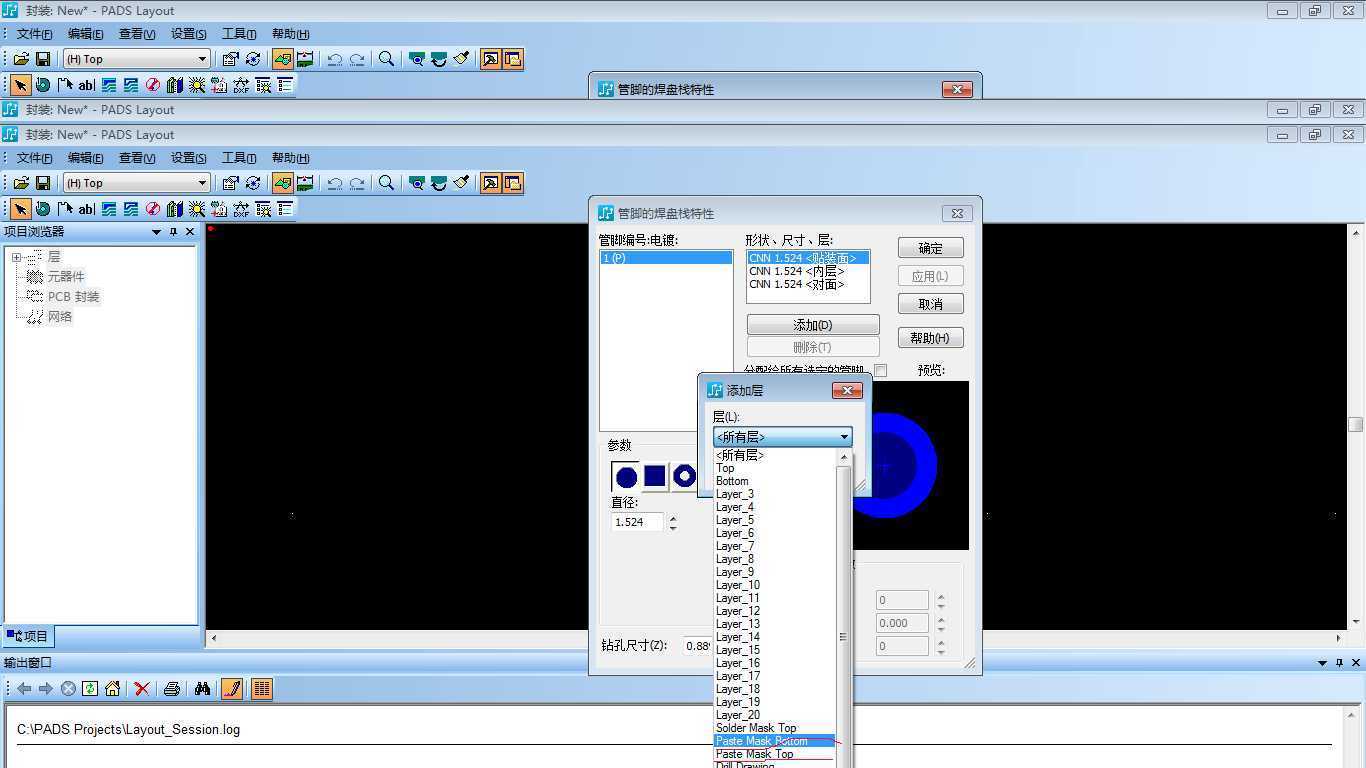Open the Properties icon beside the main window layer dropdown
This screenshot has height=768, width=1366.
[230, 183]
